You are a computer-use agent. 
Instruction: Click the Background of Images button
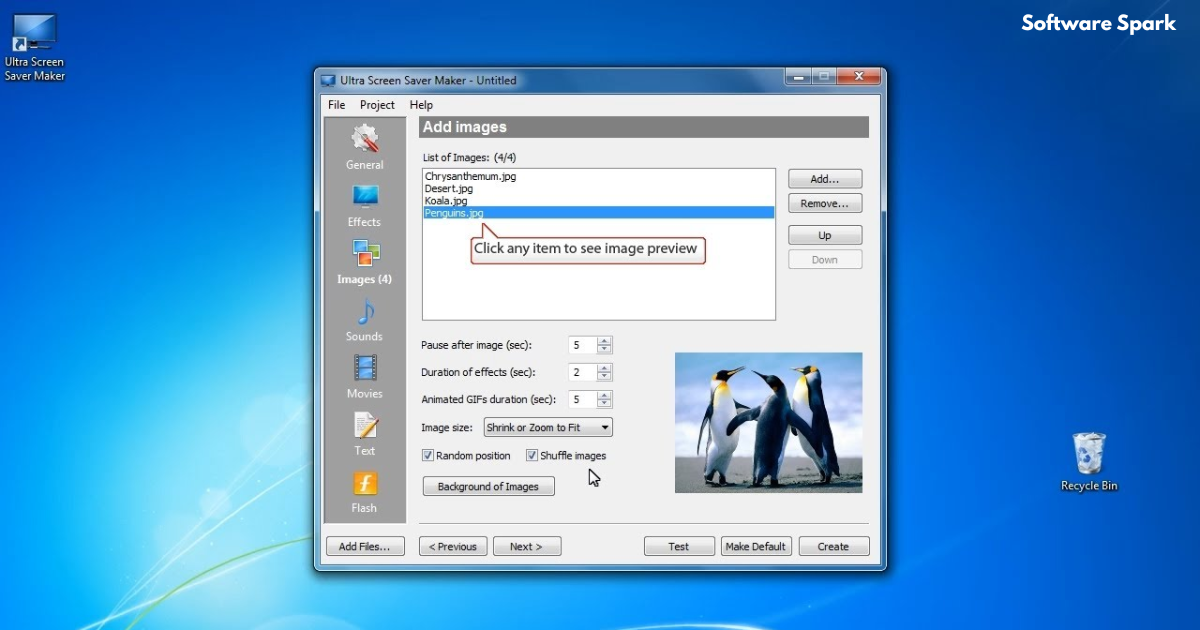click(489, 487)
